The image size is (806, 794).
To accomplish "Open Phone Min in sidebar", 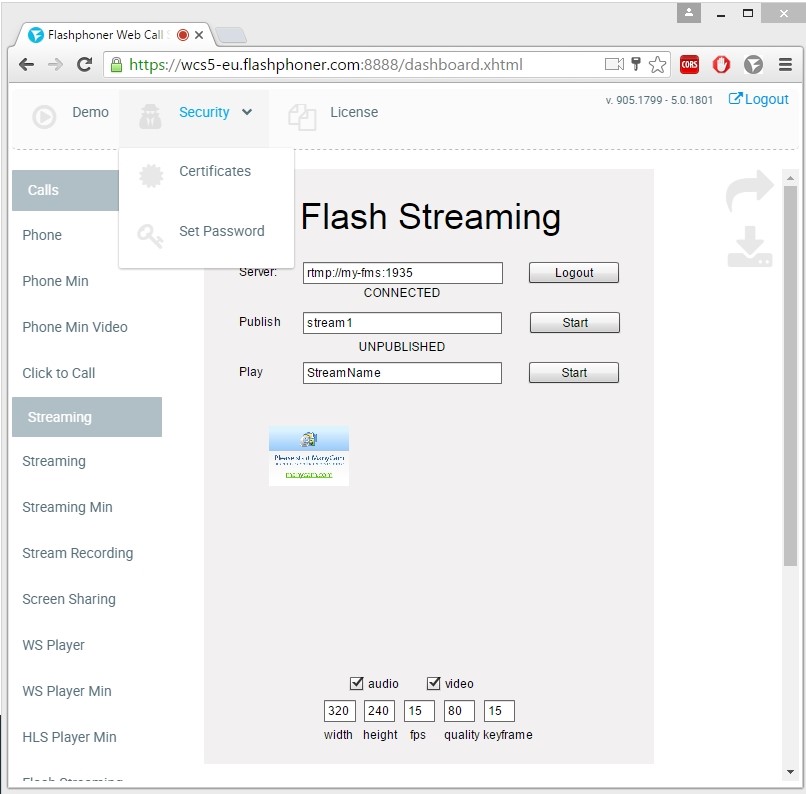I will pyautogui.click(x=56, y=281).
